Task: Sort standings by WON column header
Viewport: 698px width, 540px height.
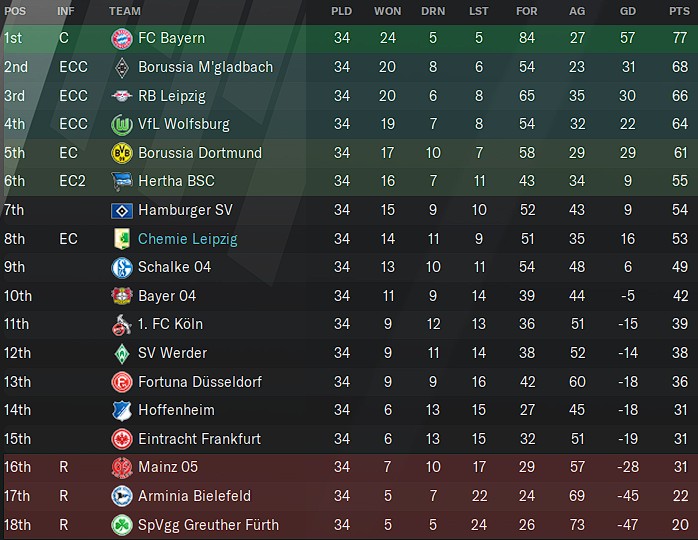Action: point(387,11)
